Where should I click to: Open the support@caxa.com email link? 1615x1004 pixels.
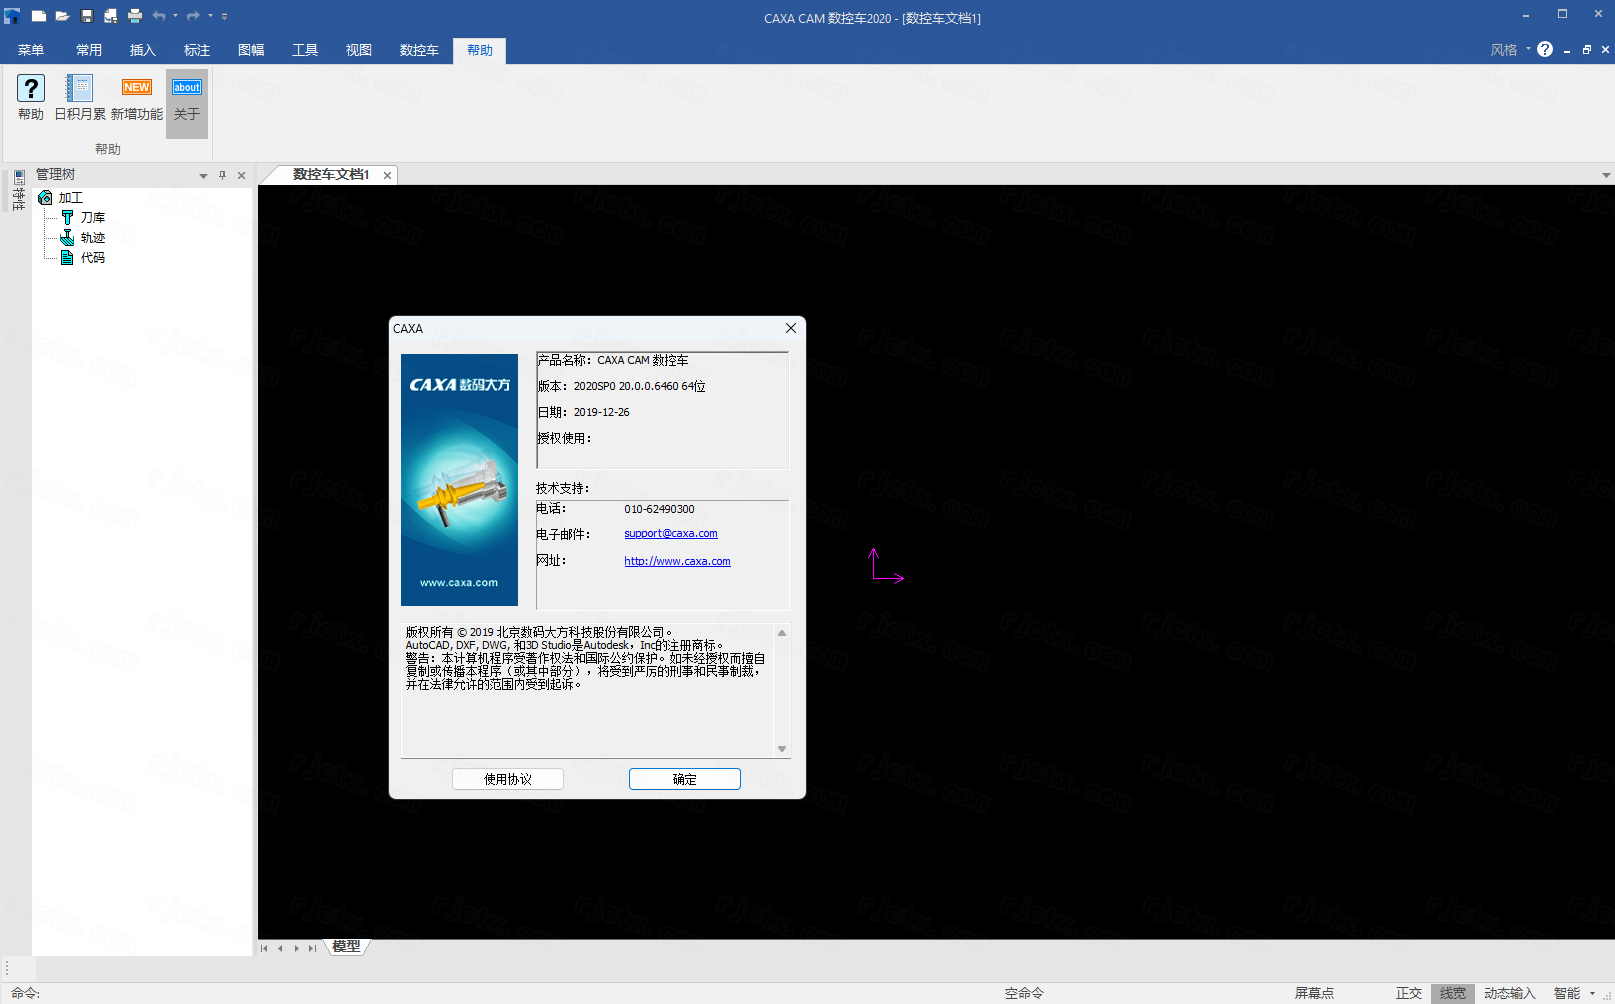(x=671, y=534)
